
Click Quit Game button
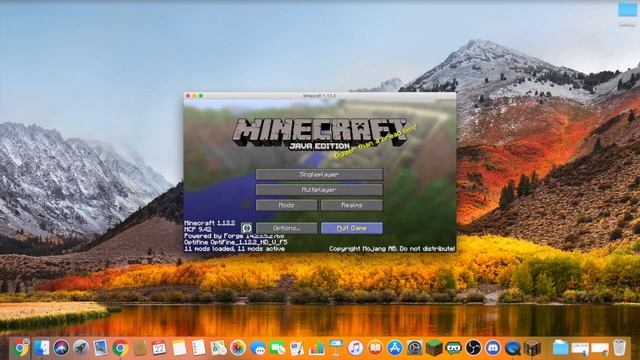click(352, 228)
